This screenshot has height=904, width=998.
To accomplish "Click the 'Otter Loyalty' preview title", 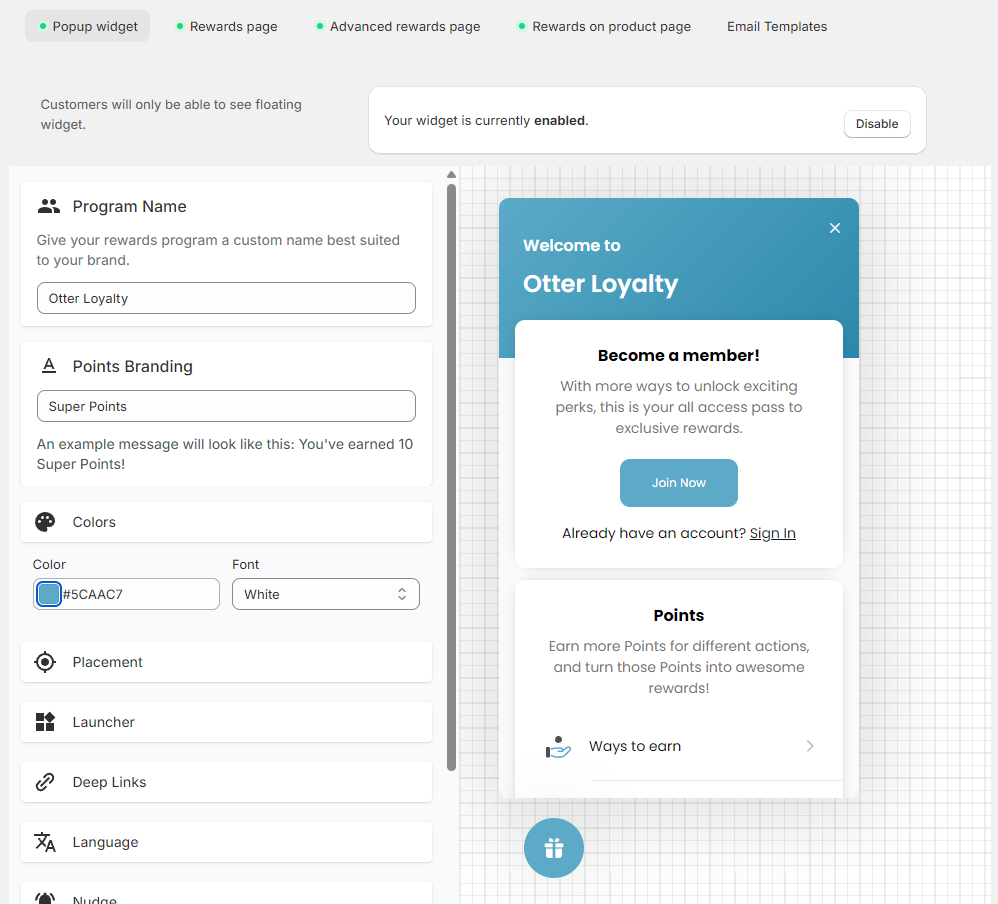I will [x=600, y=284].
